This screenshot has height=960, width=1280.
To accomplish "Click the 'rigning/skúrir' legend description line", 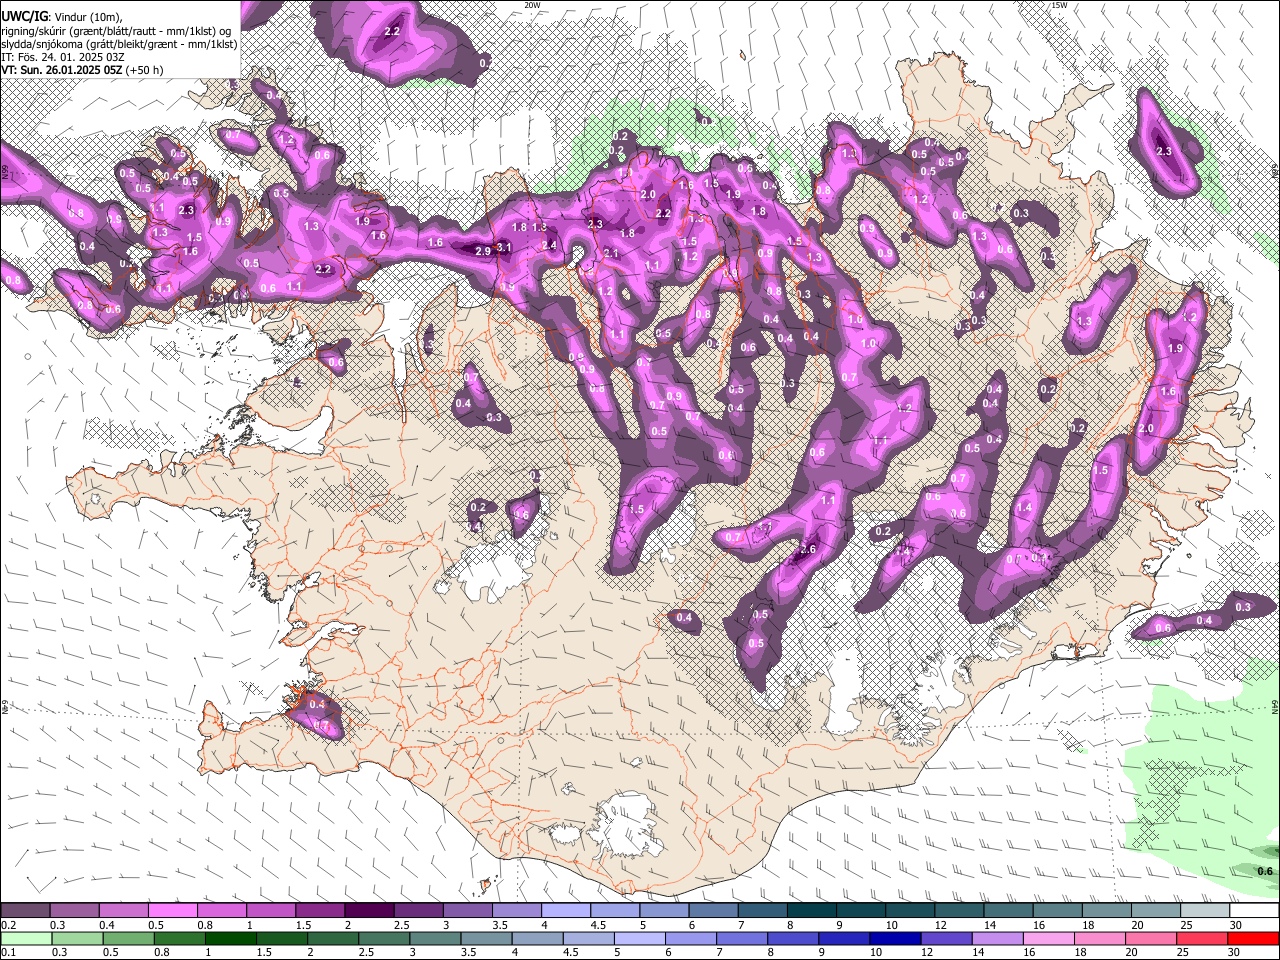I will tap(118, 31).
